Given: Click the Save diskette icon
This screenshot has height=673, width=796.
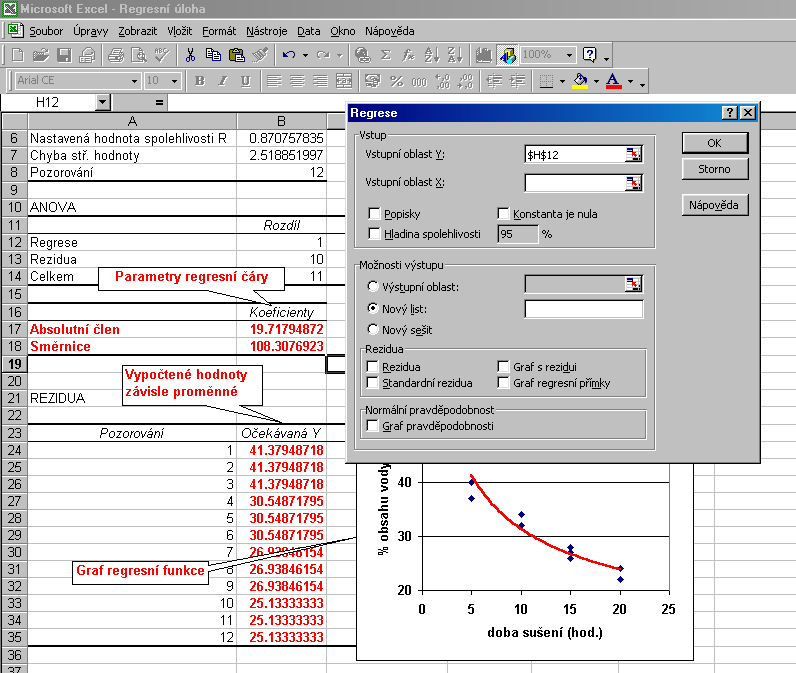Looking at the screenshot, I should click(64, 55).
